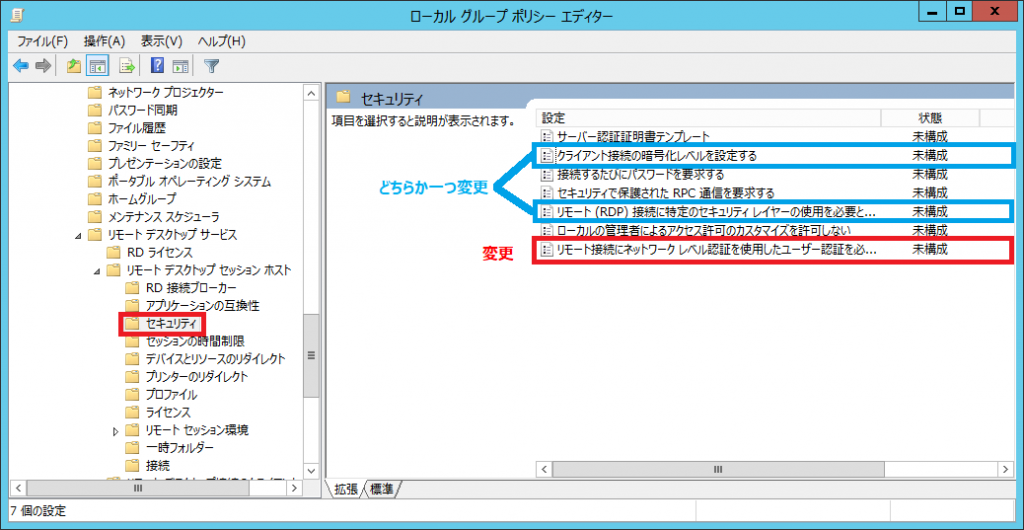Click policy icon of 接続するたびにパスワードを要求する
This screenshot has height=530, width=1024.
click(x=547, y=174)
